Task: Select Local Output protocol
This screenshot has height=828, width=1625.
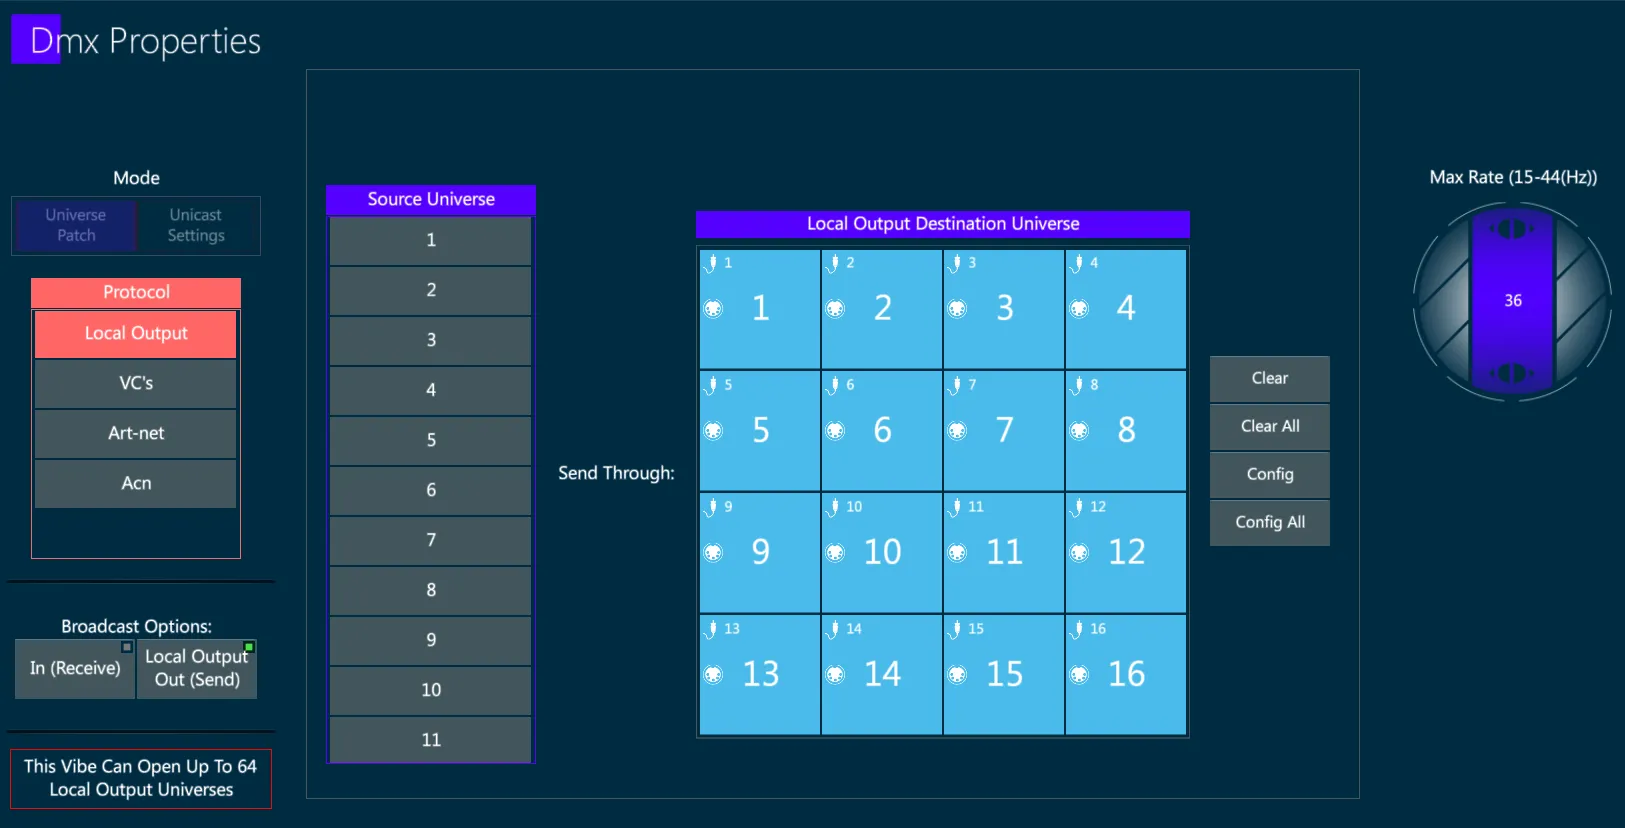Action: (x=136, y=334)
